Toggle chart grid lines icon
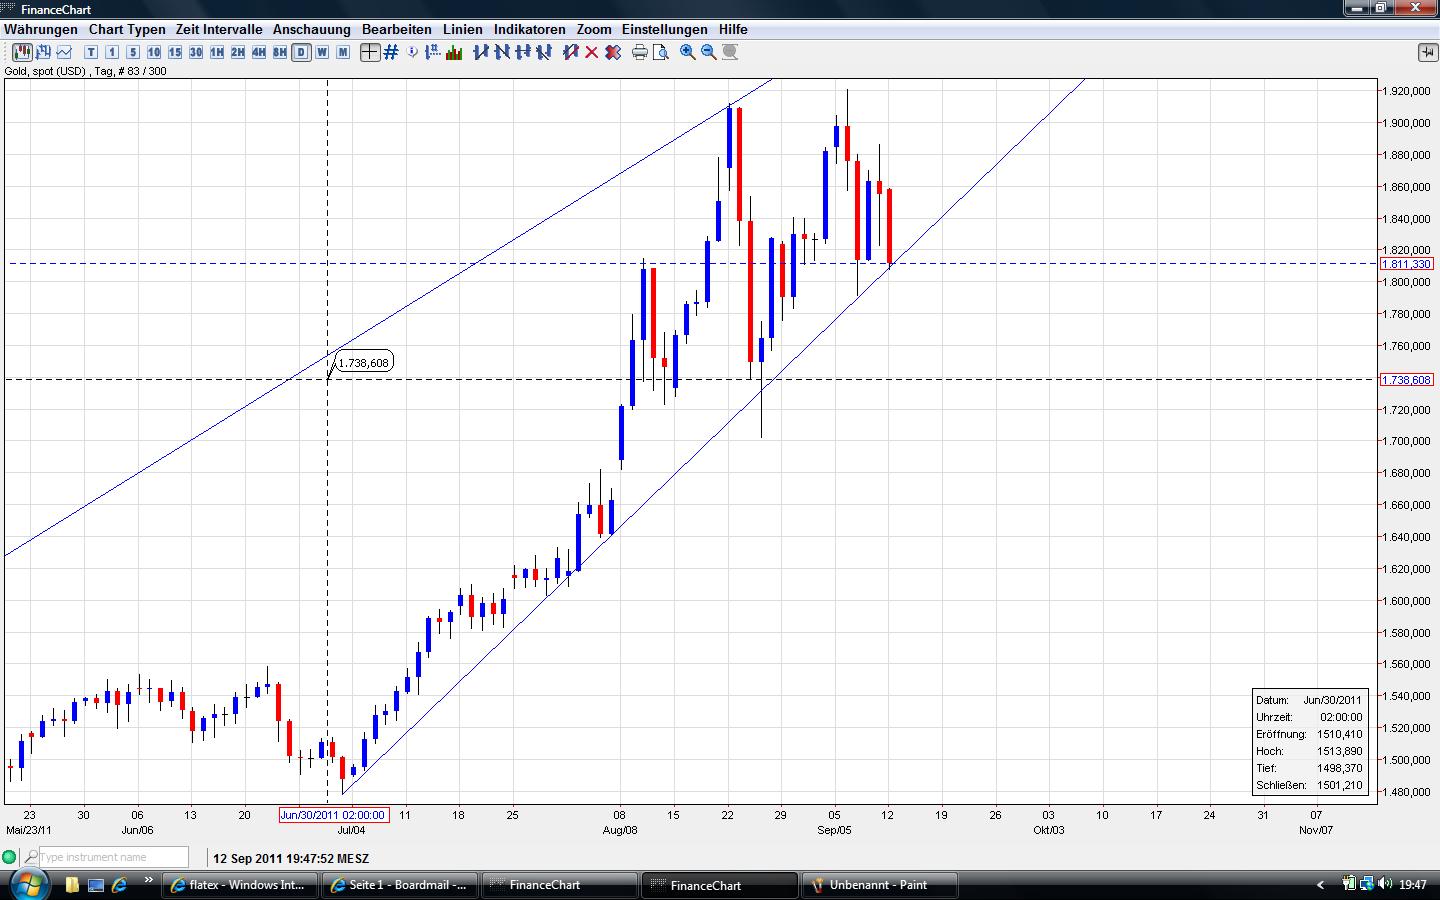 [391, 52]
